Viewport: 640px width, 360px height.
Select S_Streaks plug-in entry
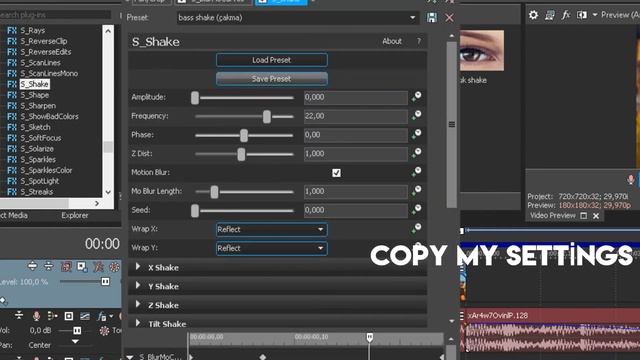pyautogui.click(x=36, y=192)
